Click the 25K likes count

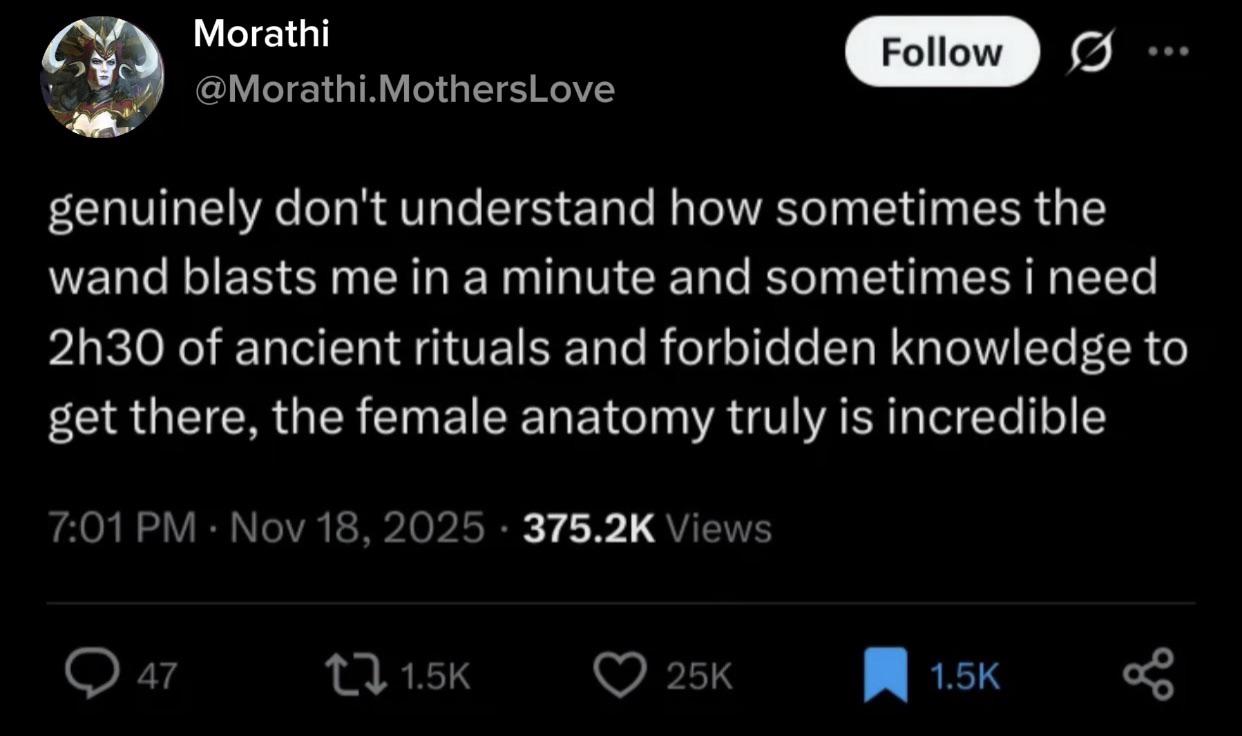pos(699,678)
